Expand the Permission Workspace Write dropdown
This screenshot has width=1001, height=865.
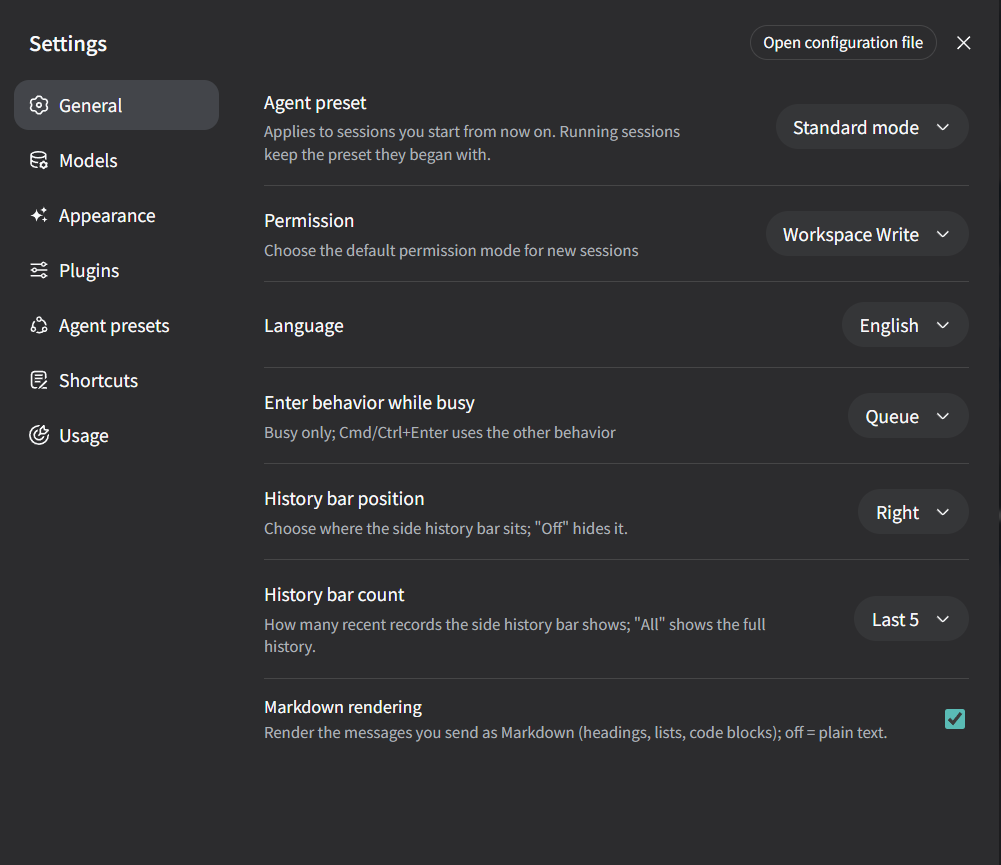867,234
